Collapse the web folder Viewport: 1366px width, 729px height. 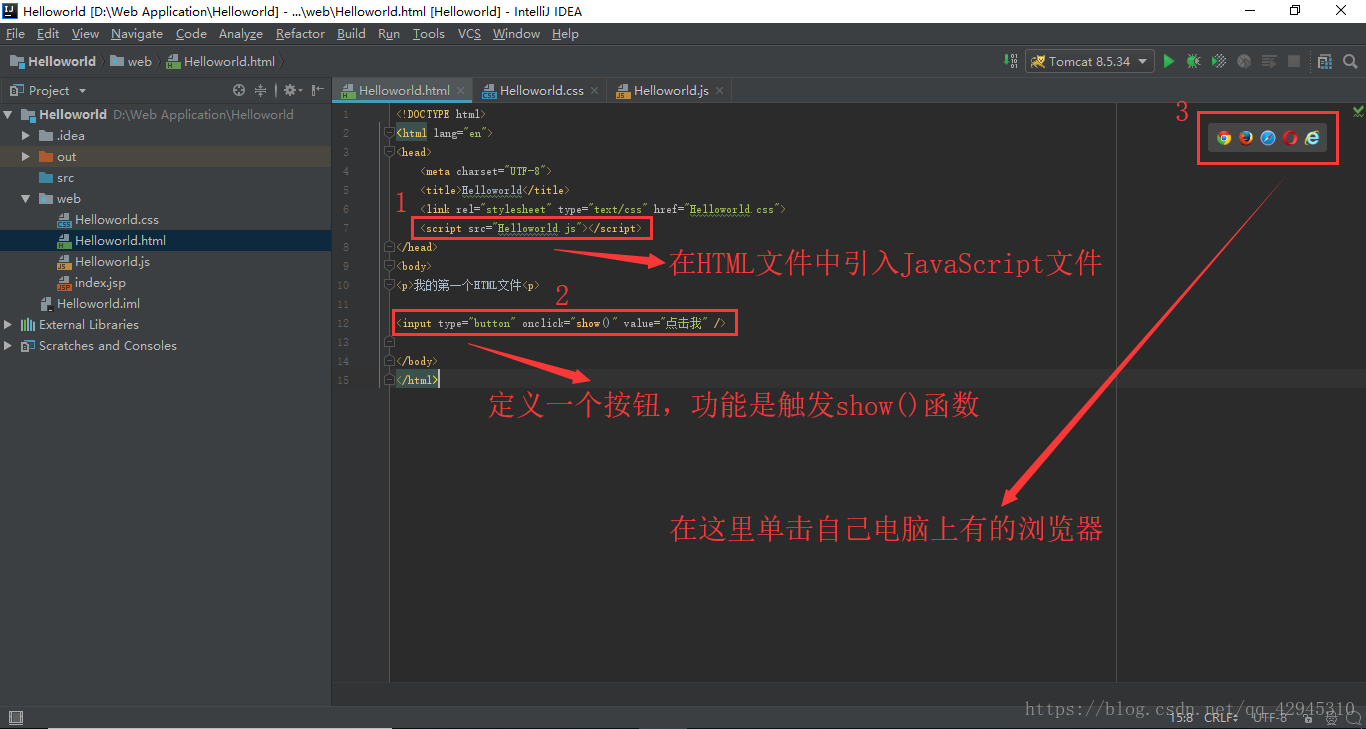point(27,199)
